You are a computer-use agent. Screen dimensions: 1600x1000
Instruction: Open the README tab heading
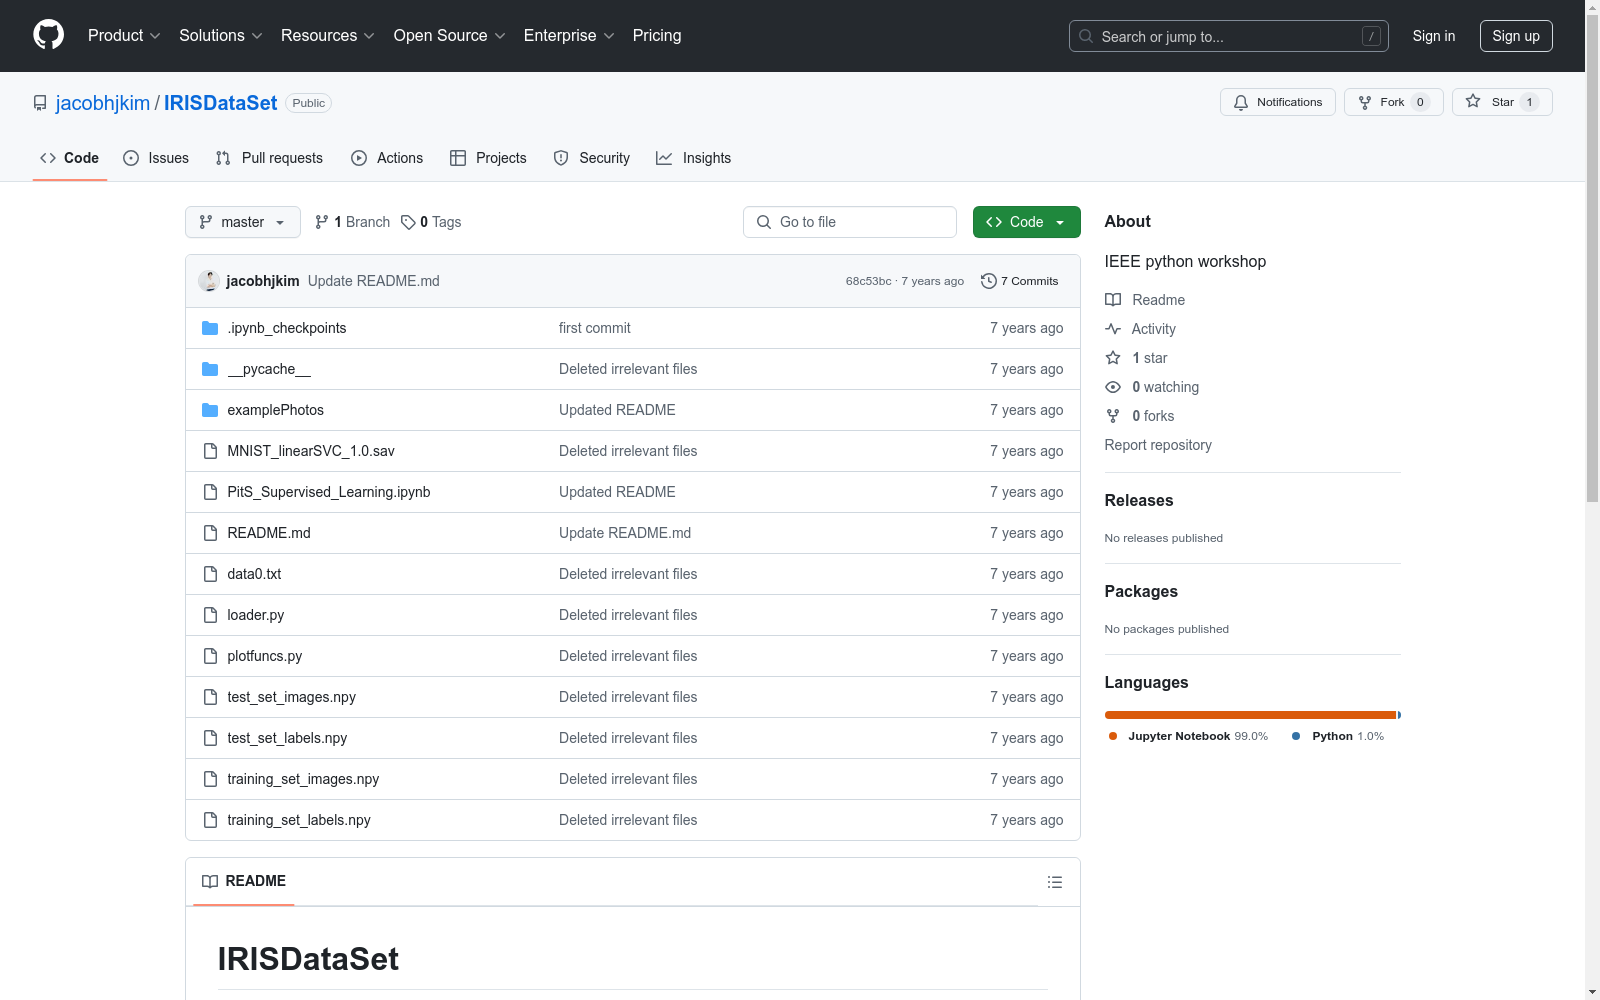pos(244,881)
